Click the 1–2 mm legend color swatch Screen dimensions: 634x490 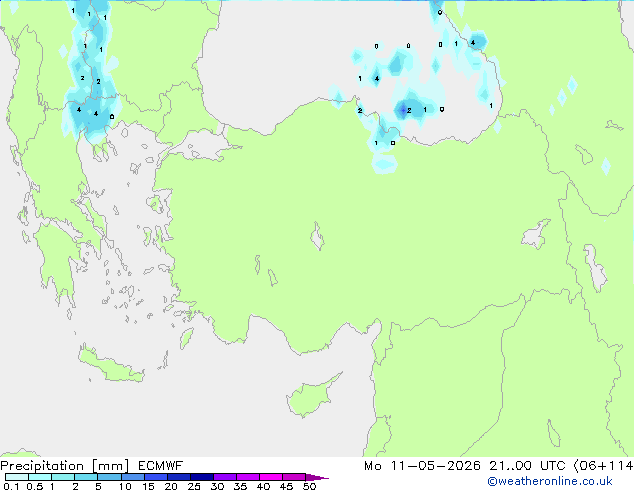63,477
